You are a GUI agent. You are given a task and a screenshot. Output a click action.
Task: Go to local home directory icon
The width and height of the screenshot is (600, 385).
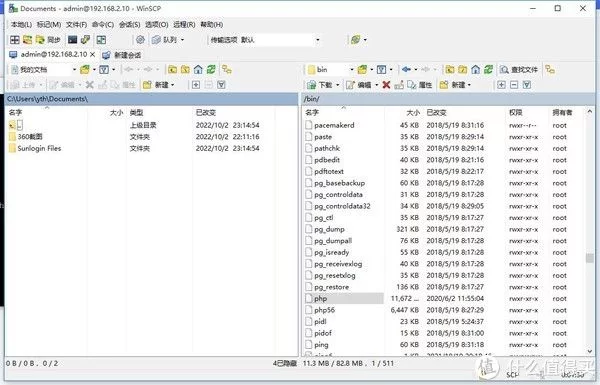(198, 70)
